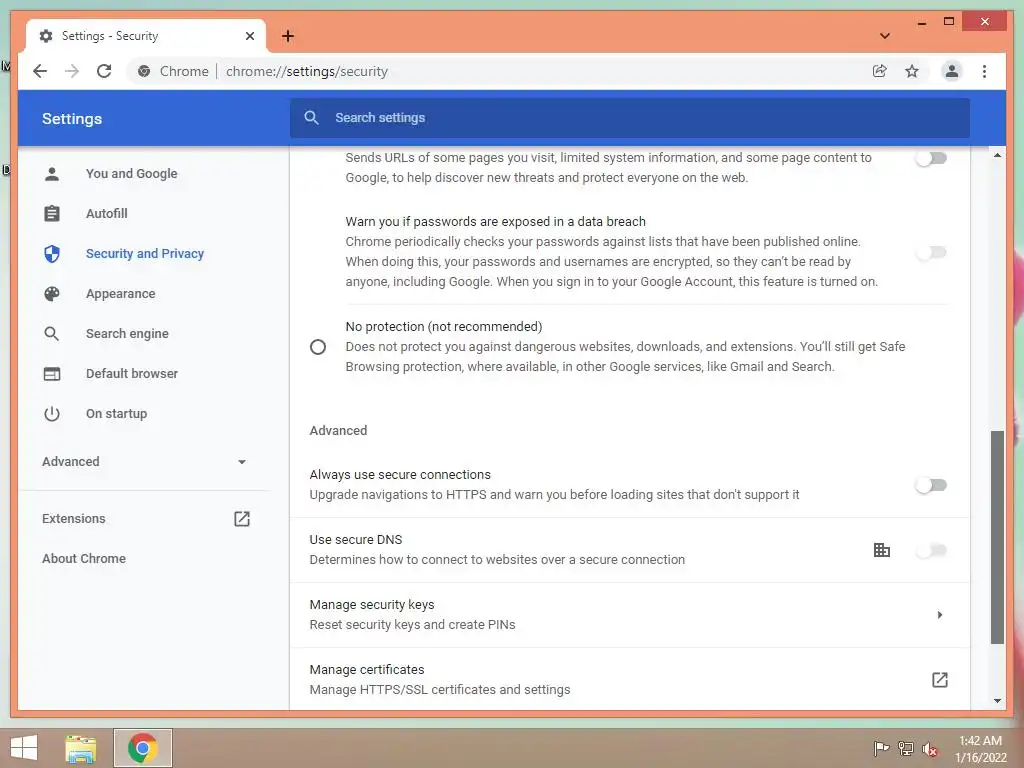Open Search engine settings
Screen dimensions: 1024x768
click(127, 334)
